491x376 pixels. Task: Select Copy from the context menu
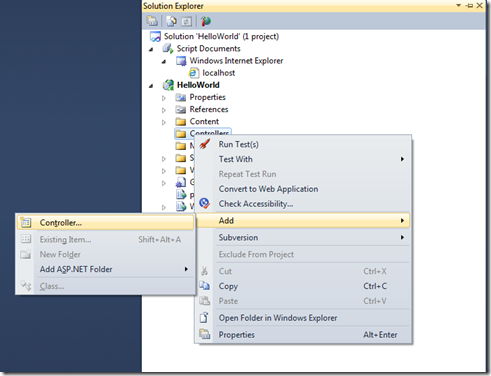coord(303,286)
